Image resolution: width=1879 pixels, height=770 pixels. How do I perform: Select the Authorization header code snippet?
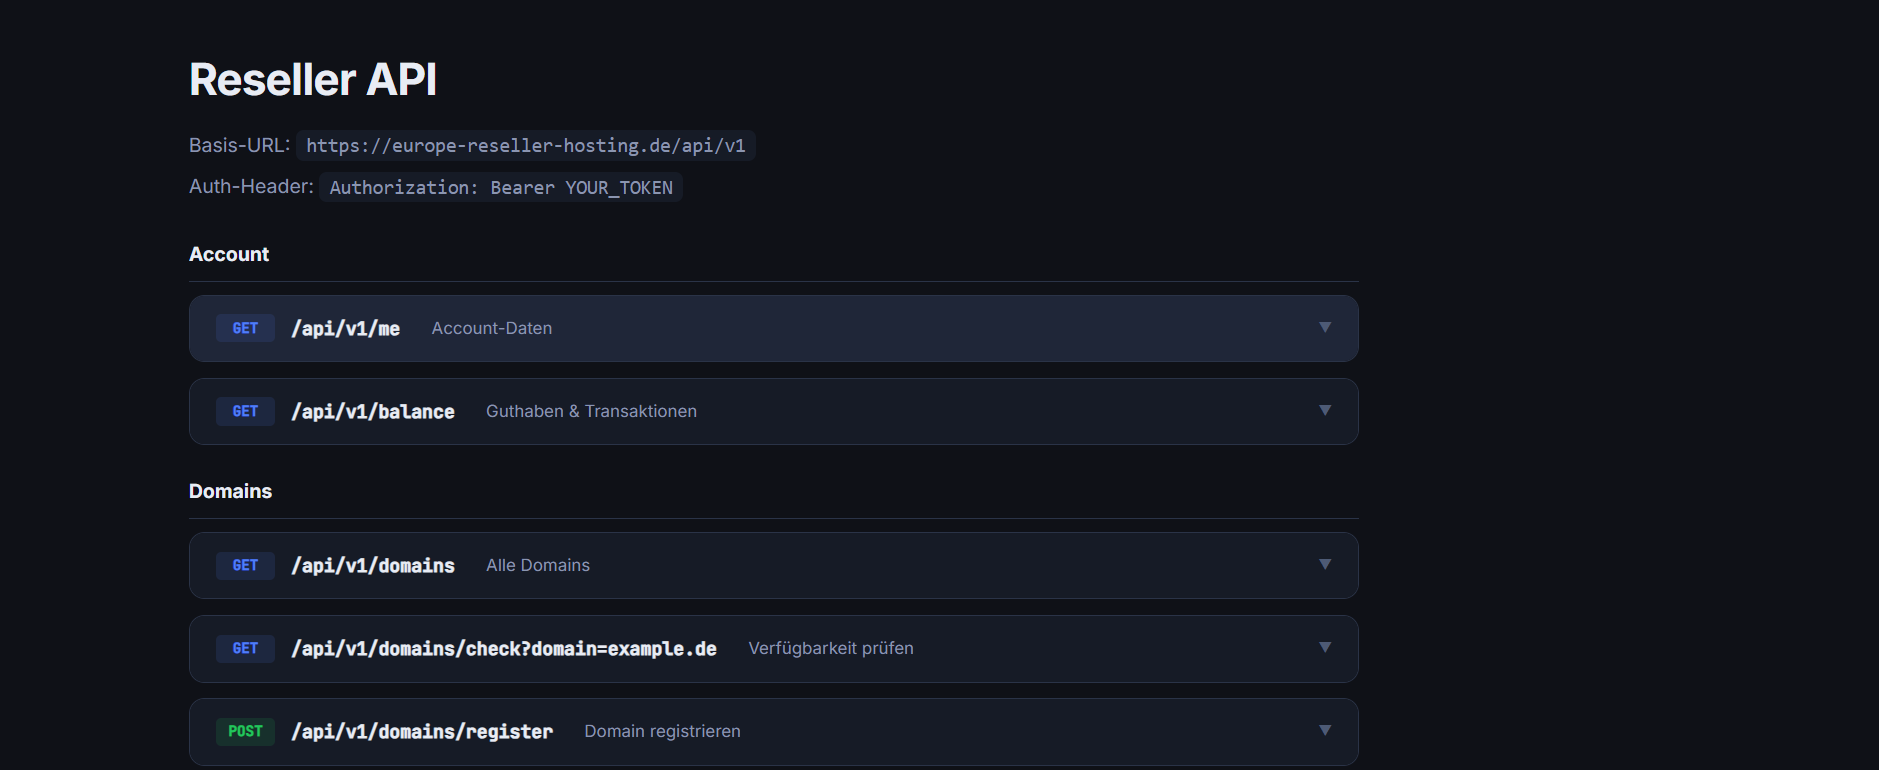(x=500, y=187)
